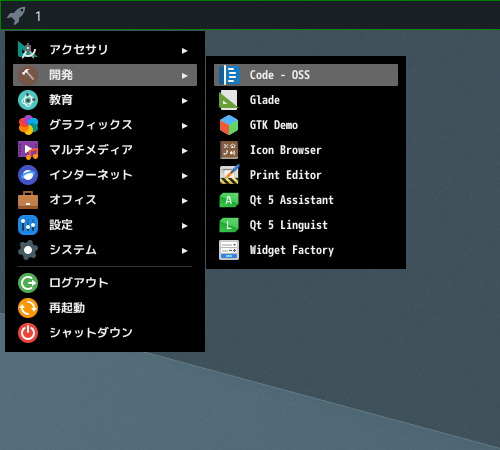
Task: Click the GTK Demo cube icon
Action: [229, 125]
